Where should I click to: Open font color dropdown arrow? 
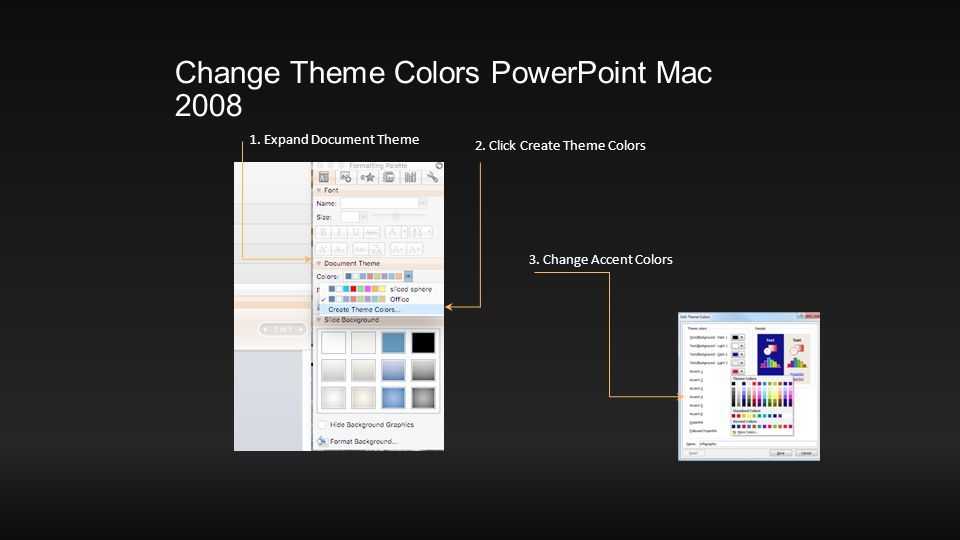pos(404,232)
